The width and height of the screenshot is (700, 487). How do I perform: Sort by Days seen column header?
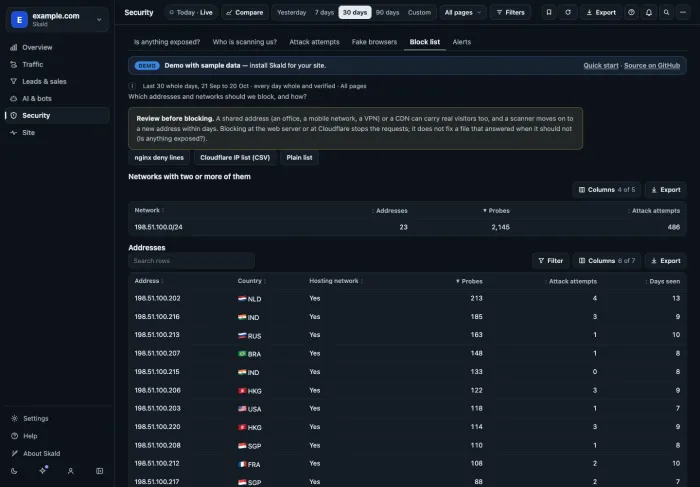pos(662,281)
